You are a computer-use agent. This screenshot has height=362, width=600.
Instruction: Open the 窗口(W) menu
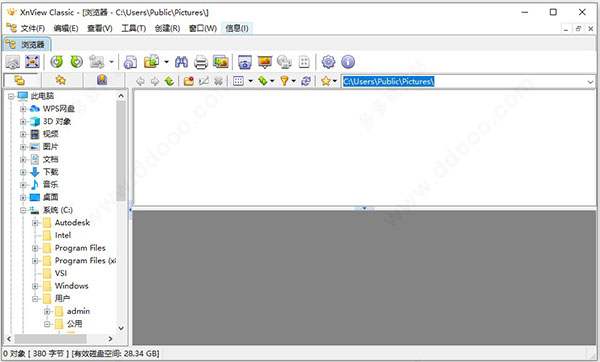click(x=203, y=28)
